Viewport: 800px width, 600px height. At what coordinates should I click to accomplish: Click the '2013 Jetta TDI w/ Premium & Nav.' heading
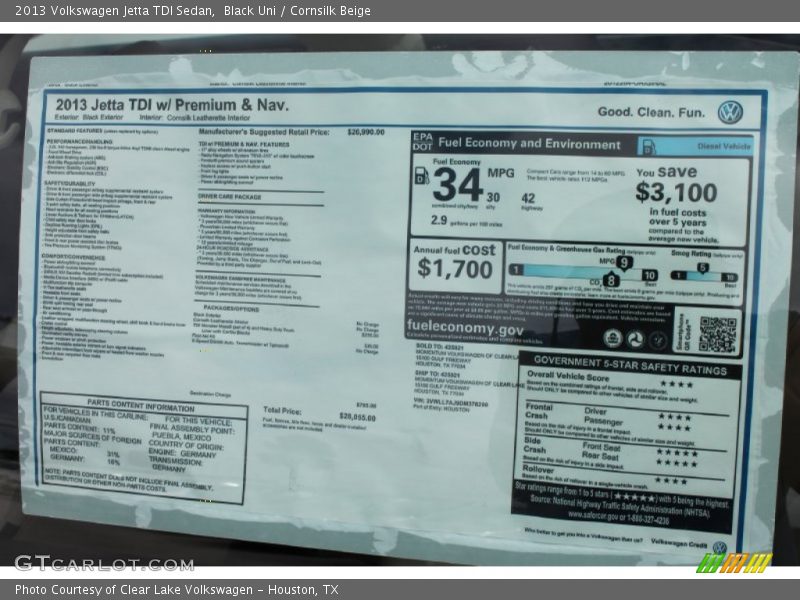(x=172, y=105)
